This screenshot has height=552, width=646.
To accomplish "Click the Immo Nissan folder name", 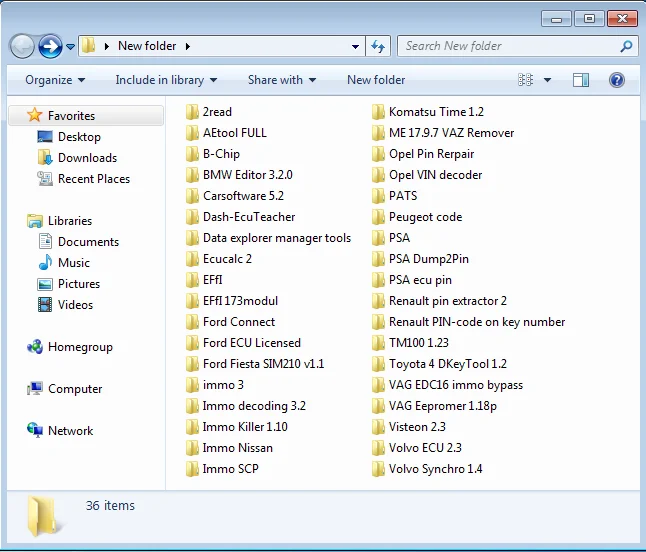I will pos(238,448).
